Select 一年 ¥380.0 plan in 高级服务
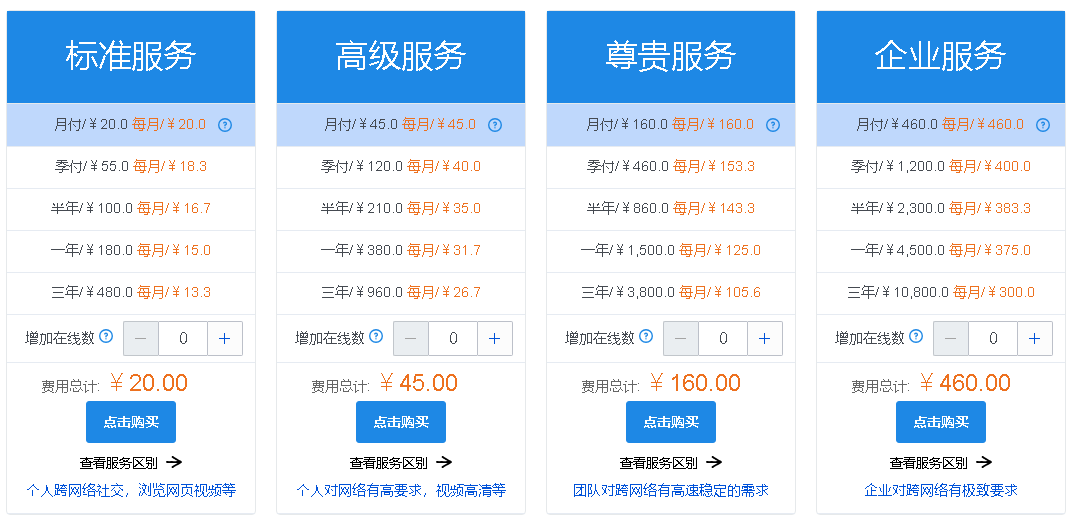Image resolution: width=1072 pixels, height=520 pixels. 401,251
